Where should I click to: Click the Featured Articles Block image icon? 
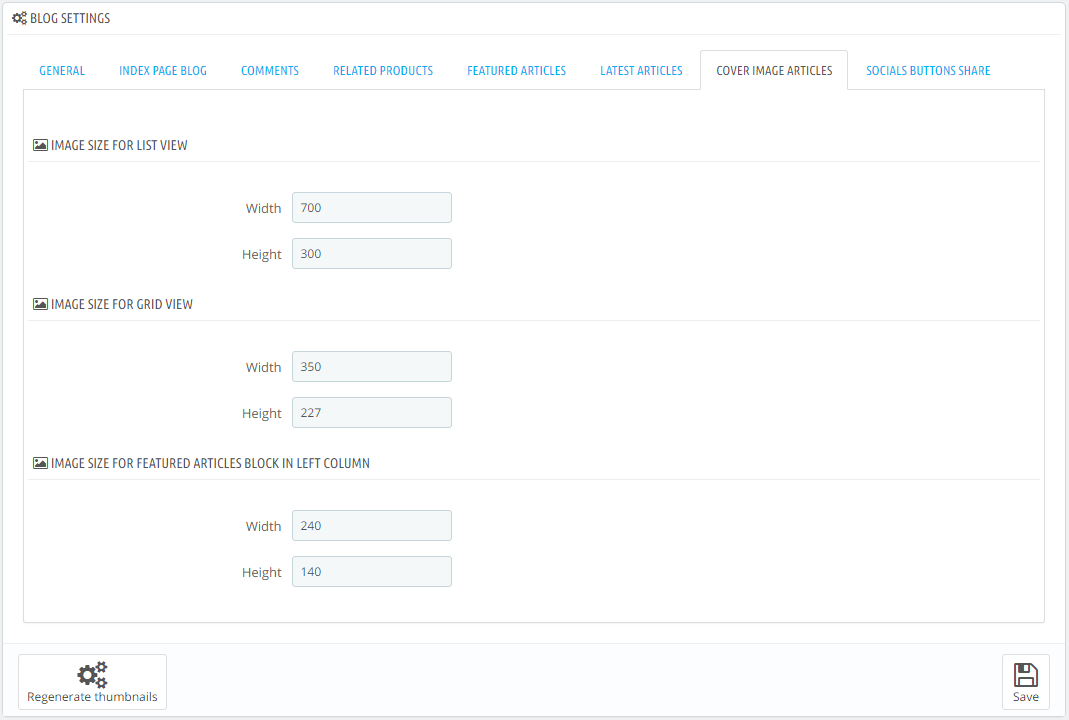(x=40, y=463)
